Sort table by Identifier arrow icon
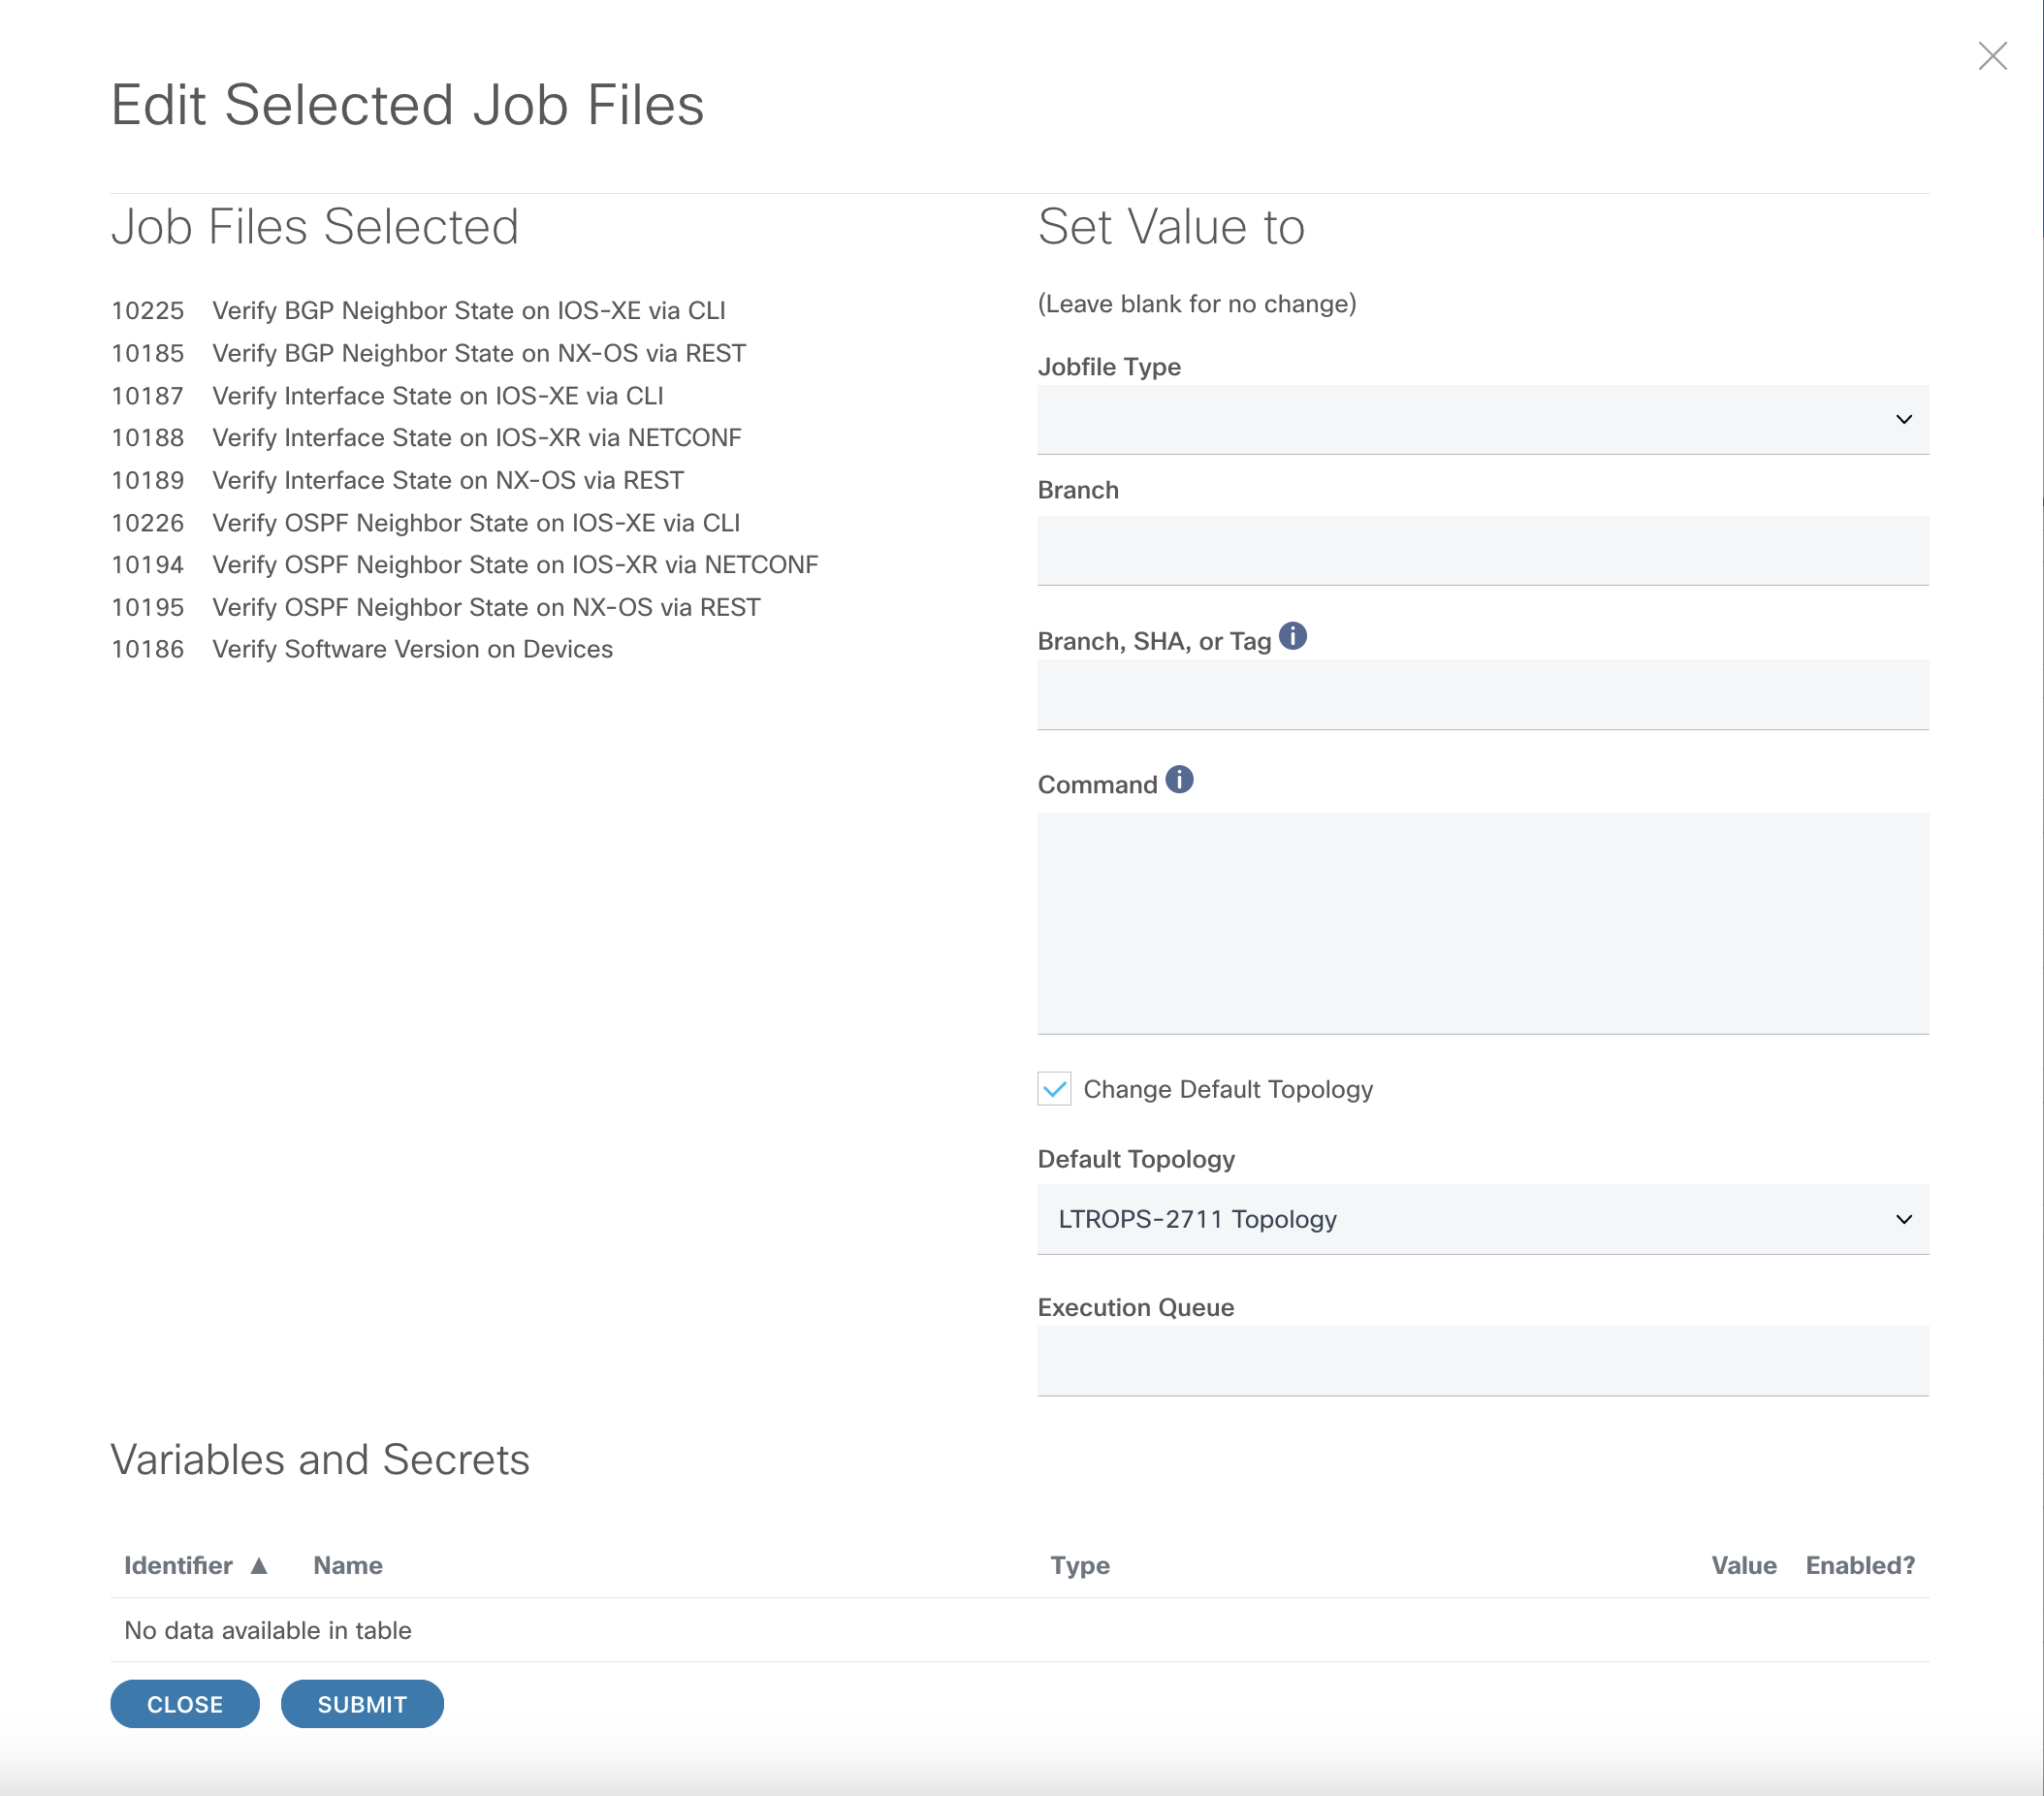 (x=259, y=1565)
